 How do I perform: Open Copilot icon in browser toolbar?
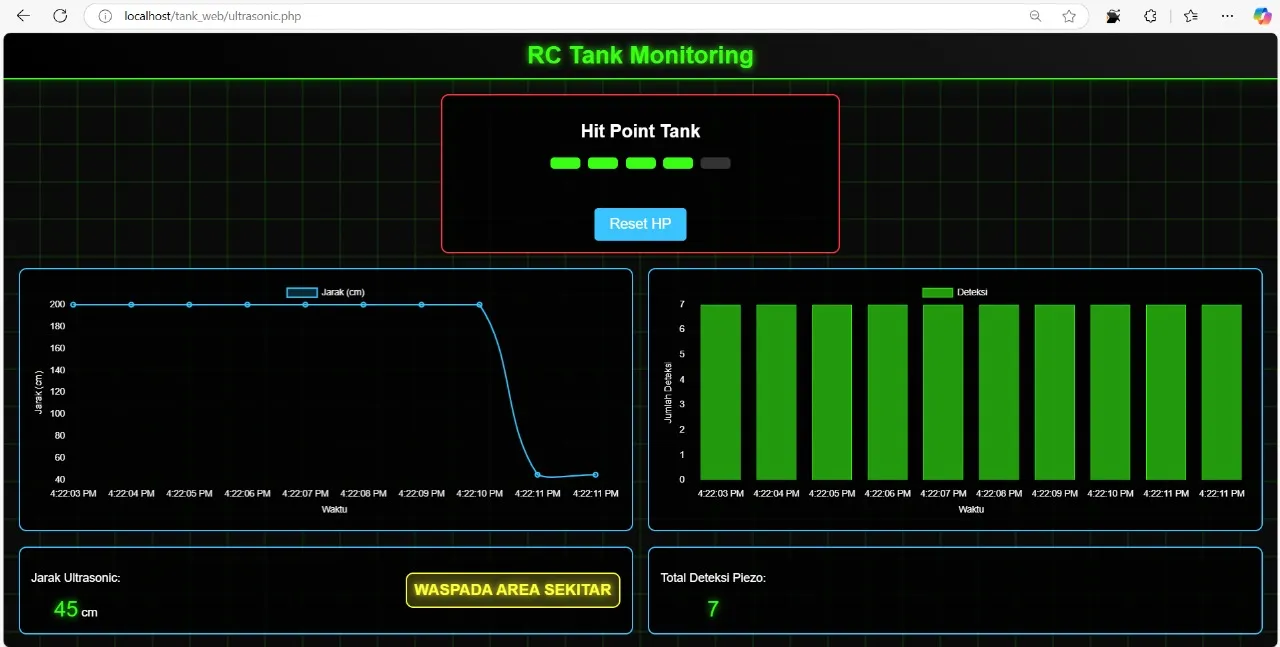[x=1262, y=16]
